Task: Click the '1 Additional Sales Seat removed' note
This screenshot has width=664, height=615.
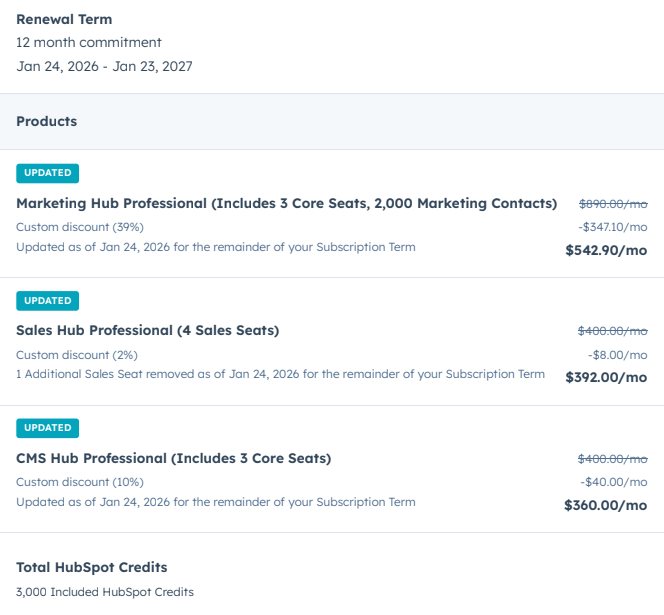Action: click(x=280, y=374)
